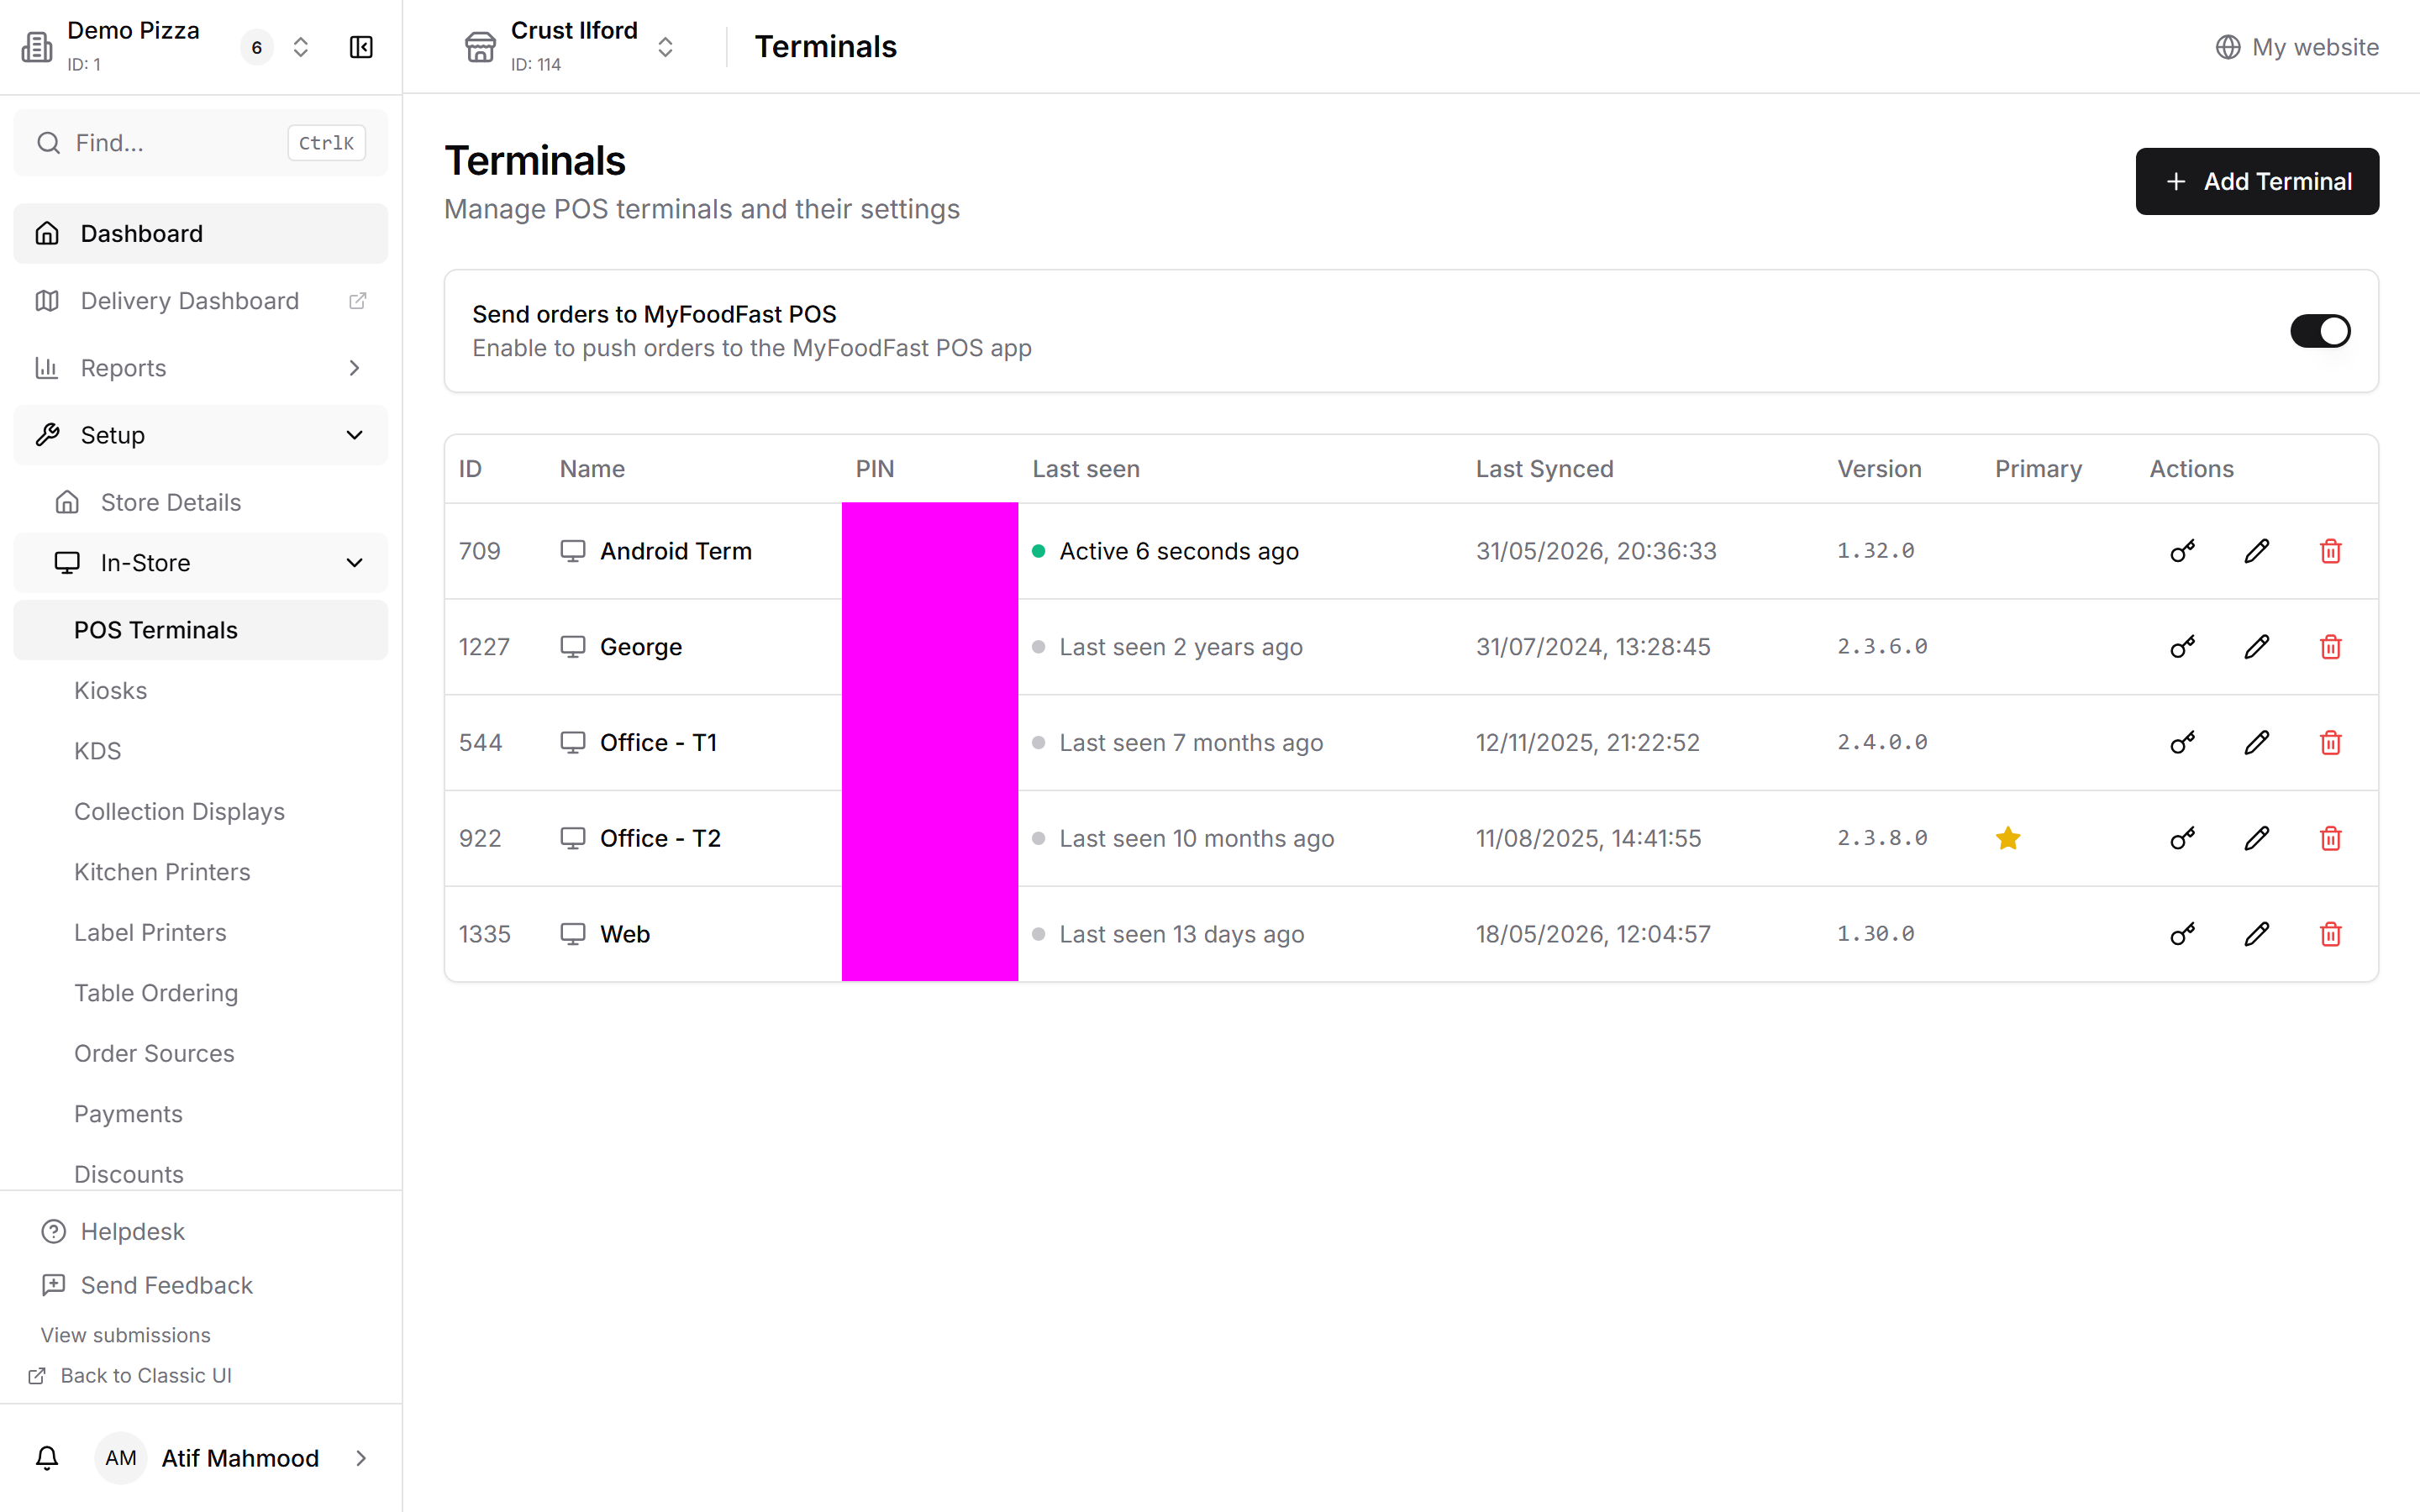Image resolution: width=2420 pixels, height=1512 pixels.
Task: Click the Delivery Dashboard external link icon
Action: pos(357,301)
